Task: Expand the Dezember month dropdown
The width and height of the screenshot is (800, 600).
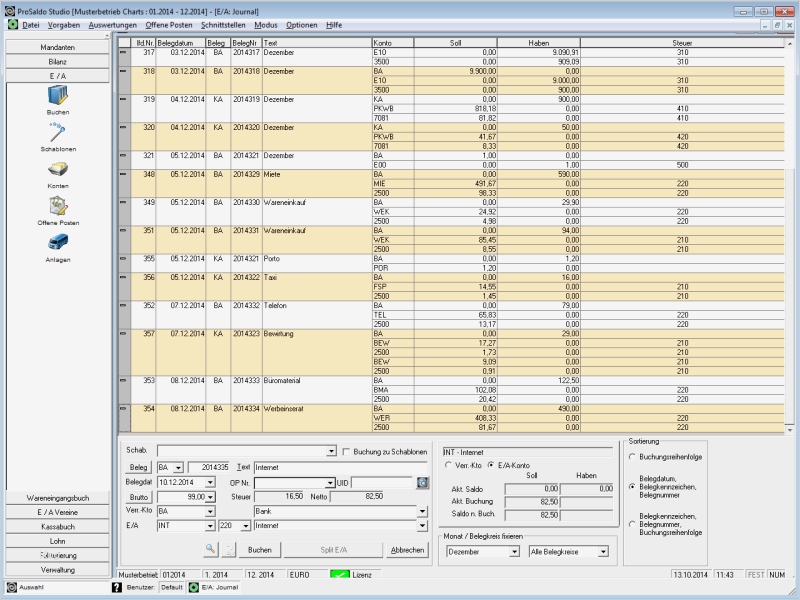Action: tap(516, 551)
